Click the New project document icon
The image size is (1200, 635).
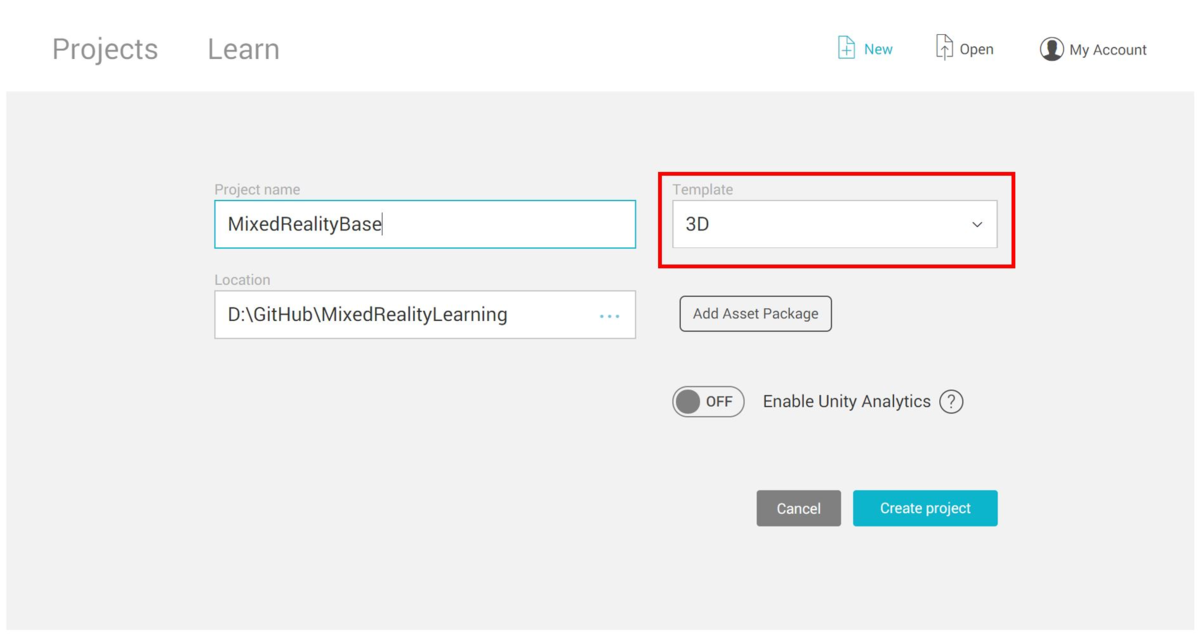point(846,48)
